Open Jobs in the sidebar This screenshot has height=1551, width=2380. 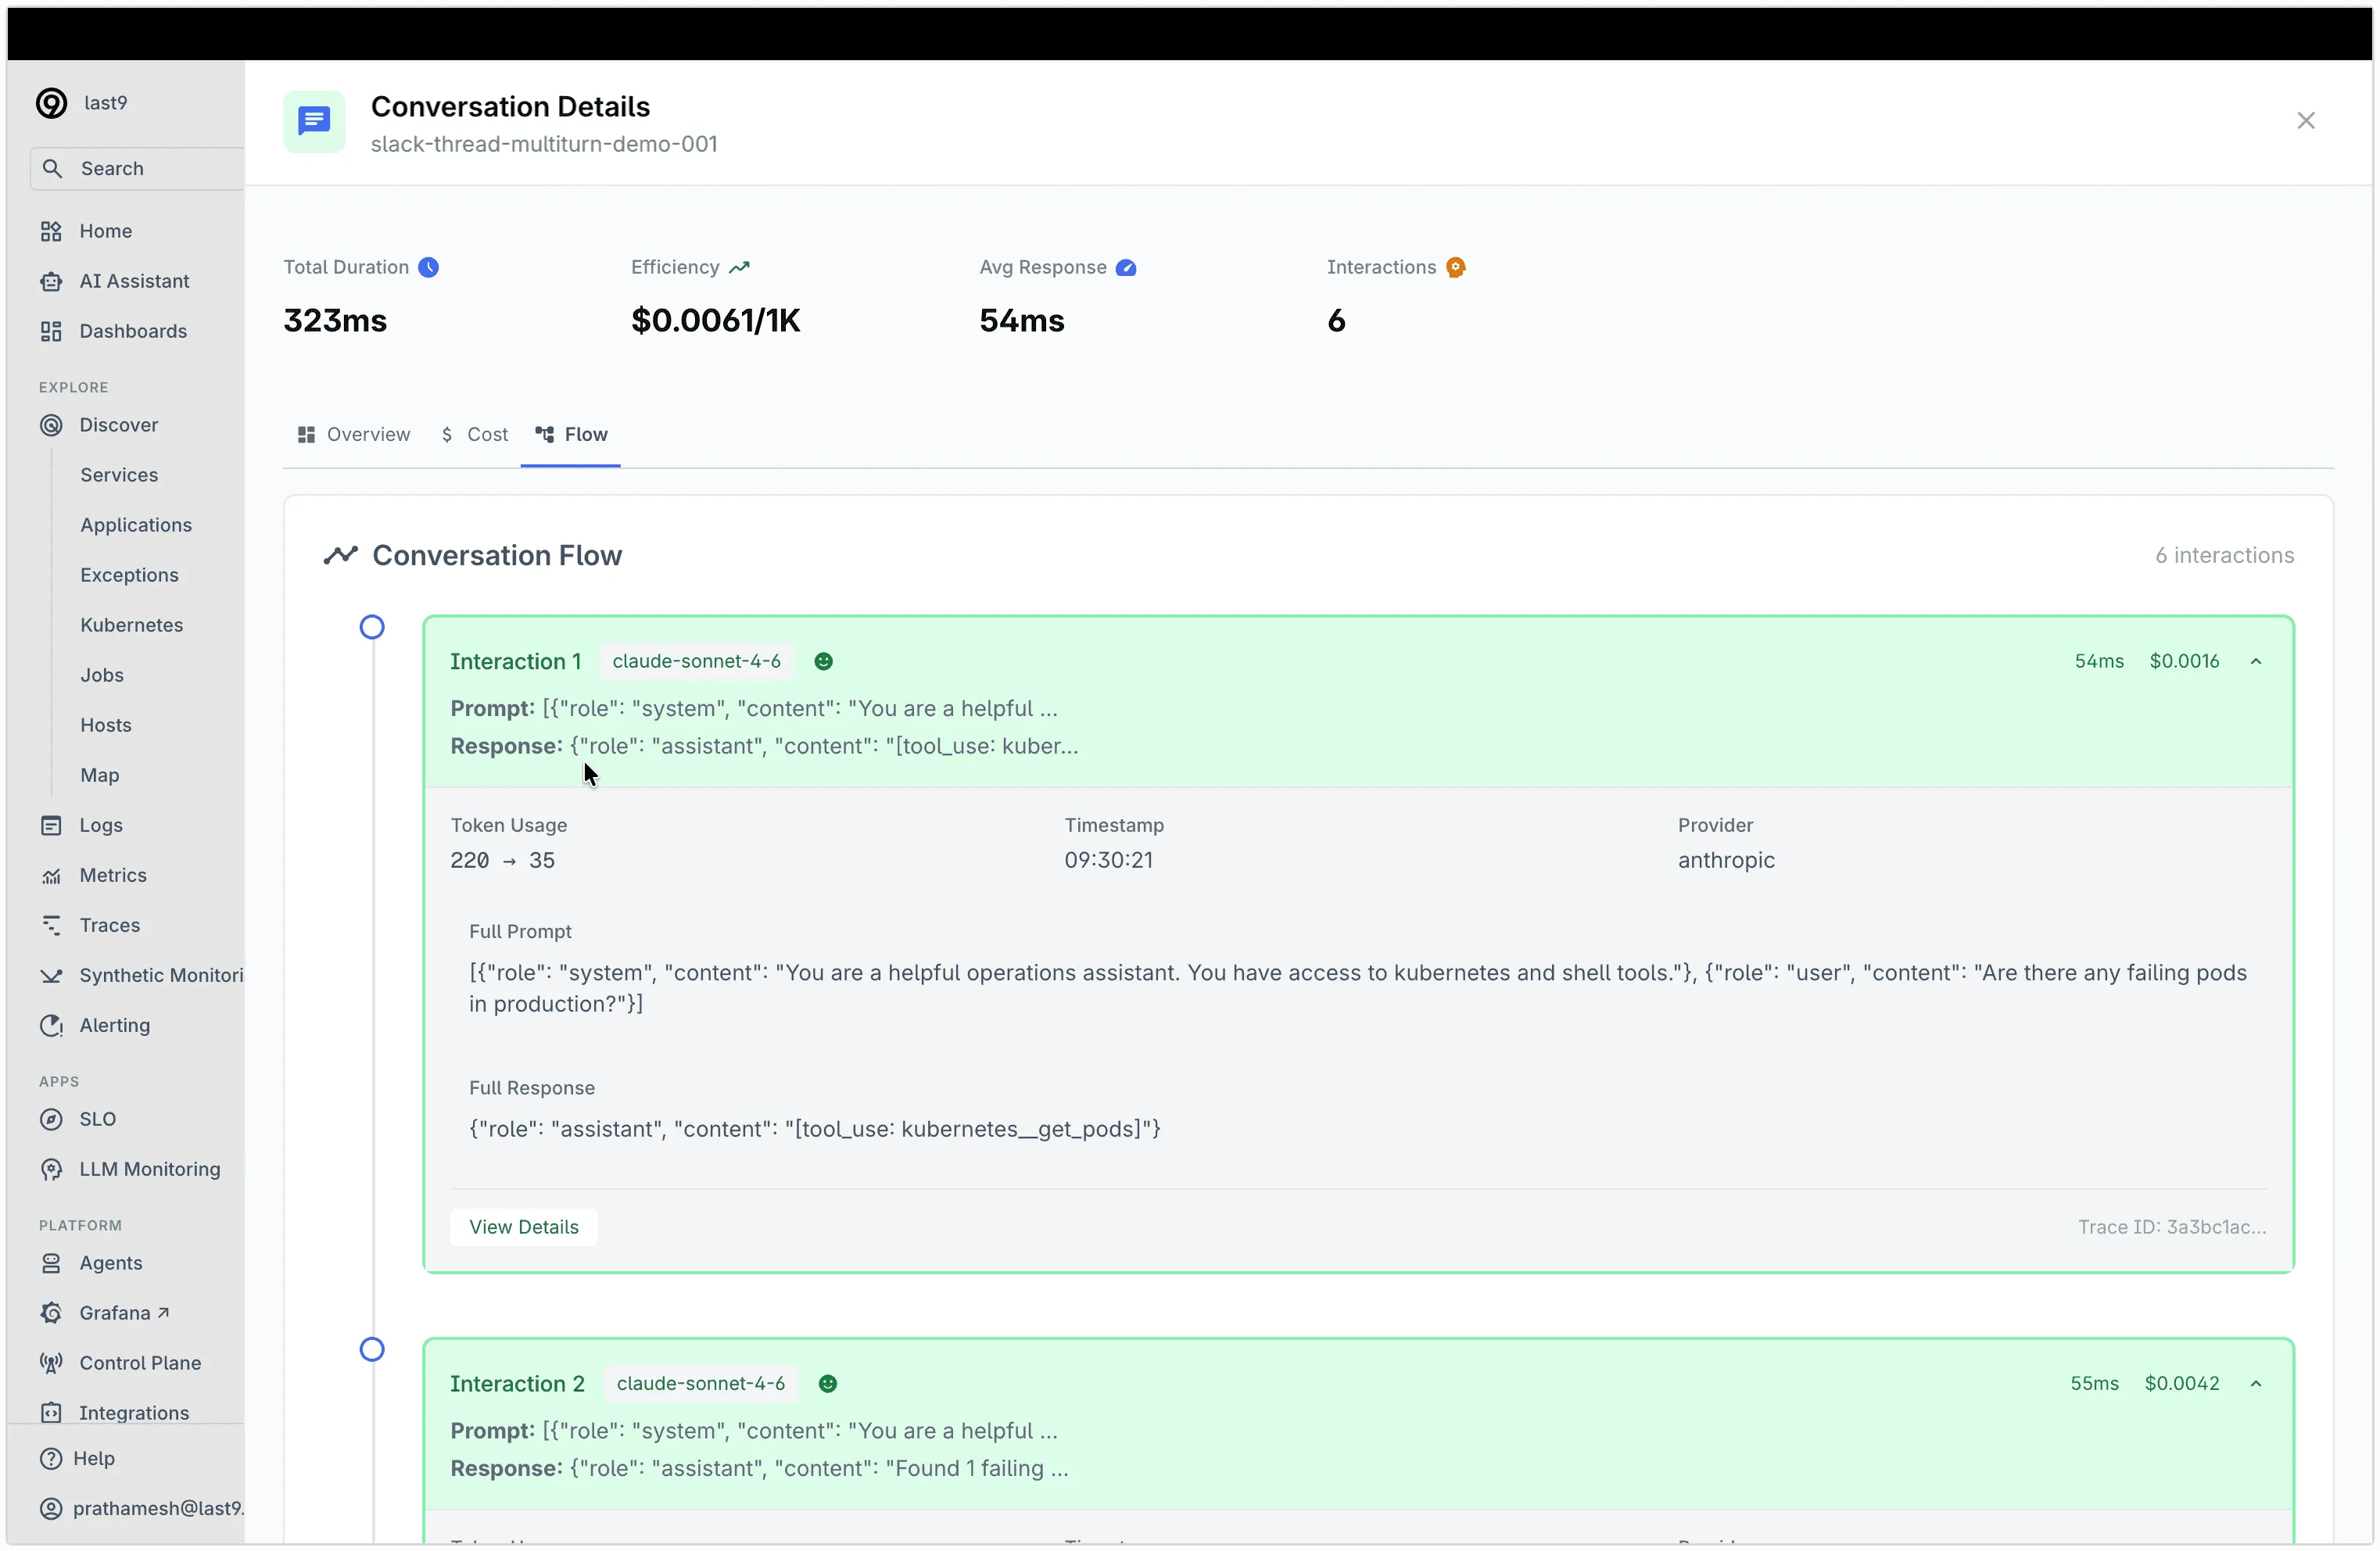click(102, 675)
